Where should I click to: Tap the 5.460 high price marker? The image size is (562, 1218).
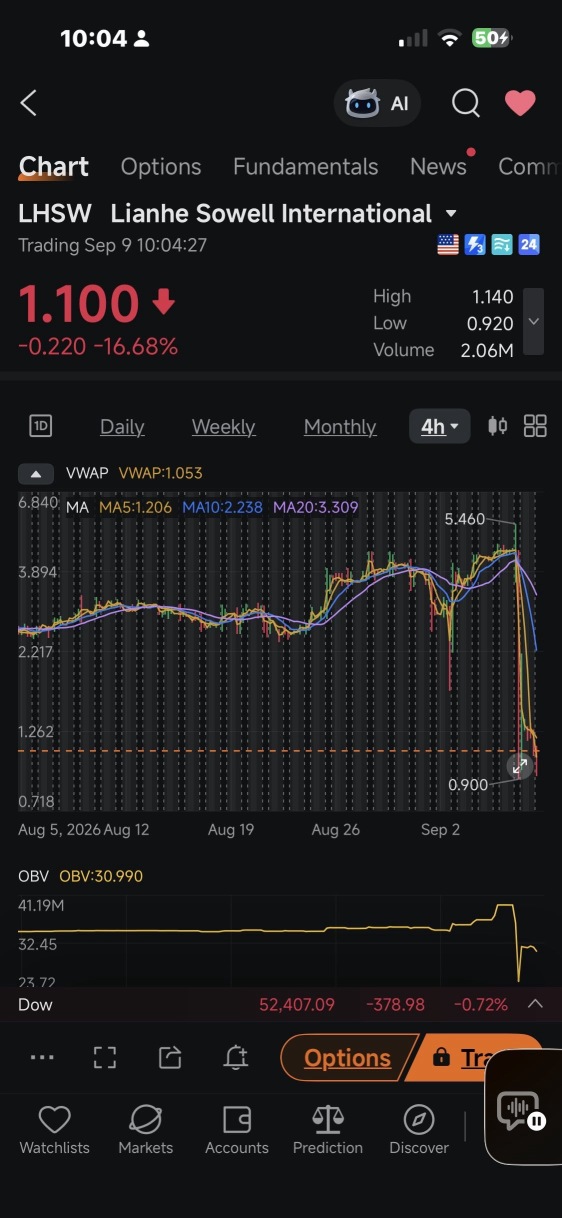pyautogui.click(x=465, y=519)
